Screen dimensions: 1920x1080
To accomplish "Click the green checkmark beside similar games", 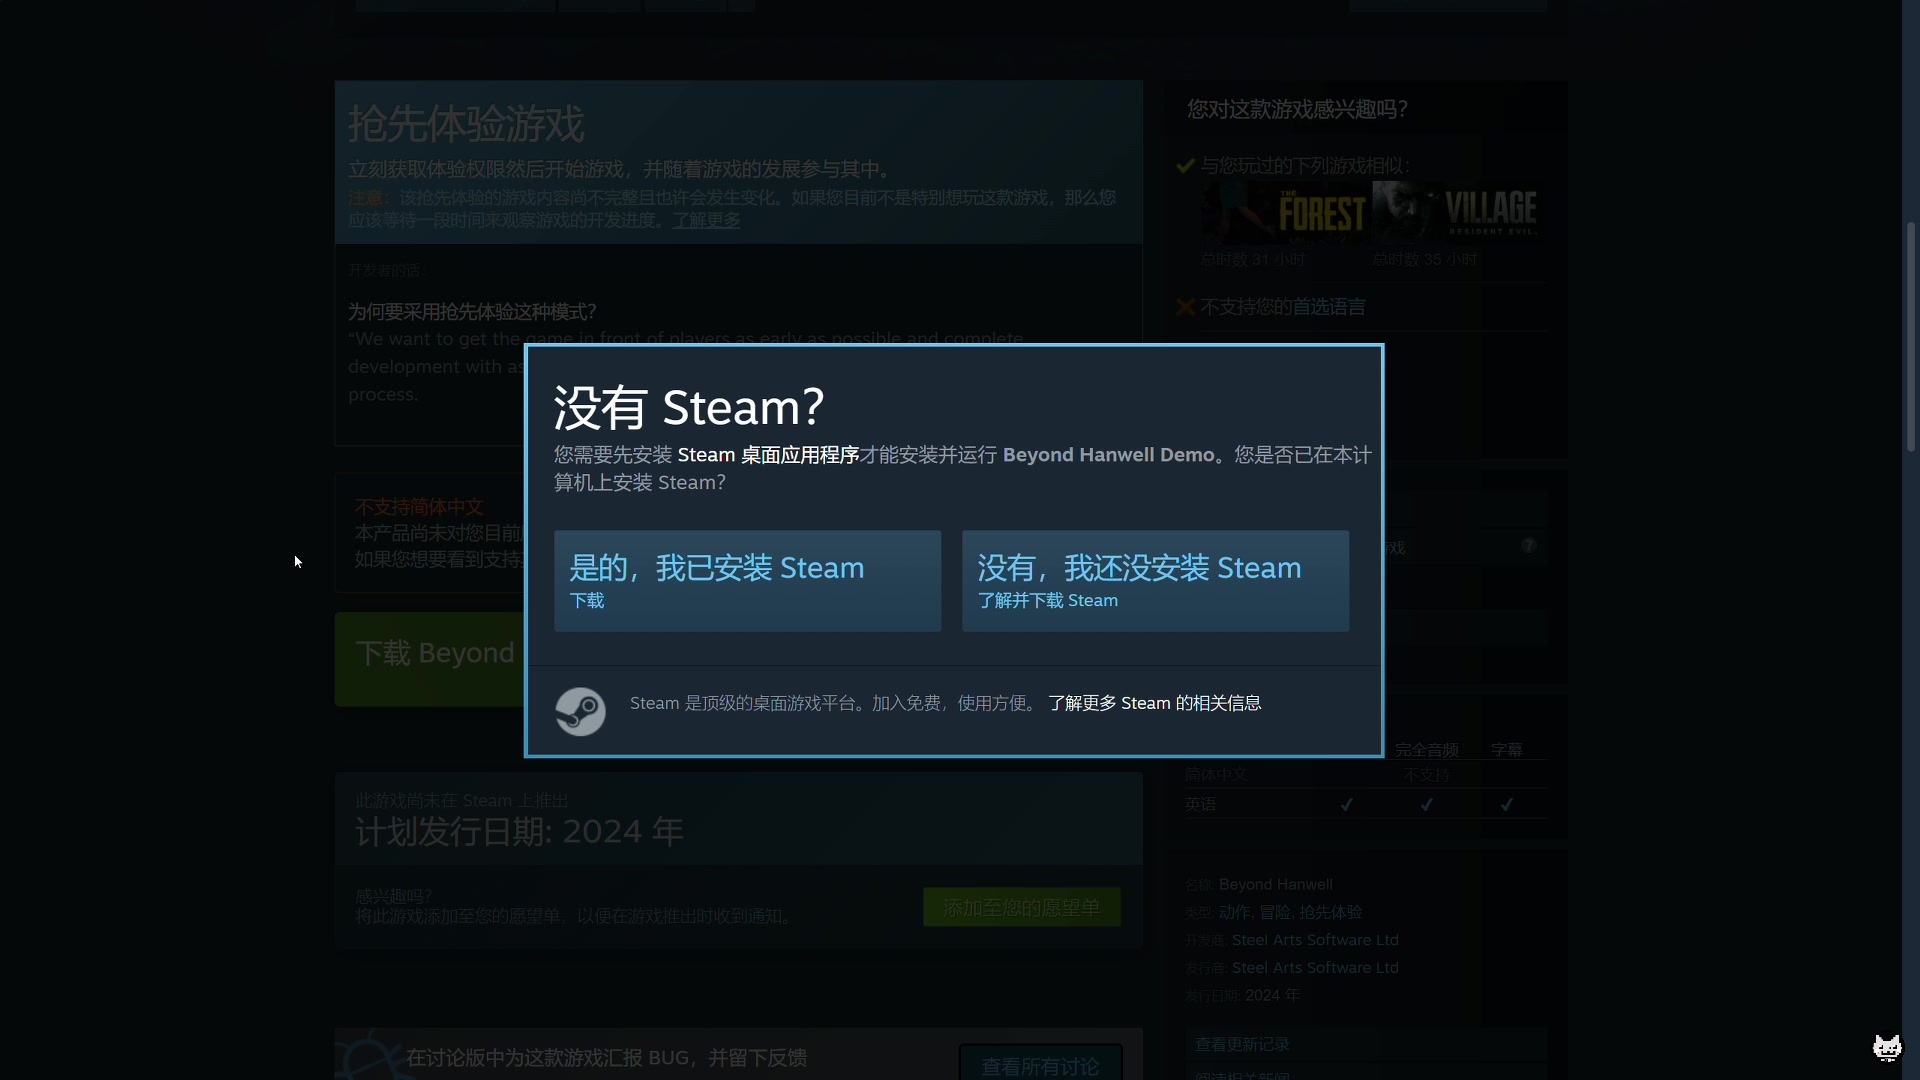I will pyautogui.click(x=1186, y=165).
